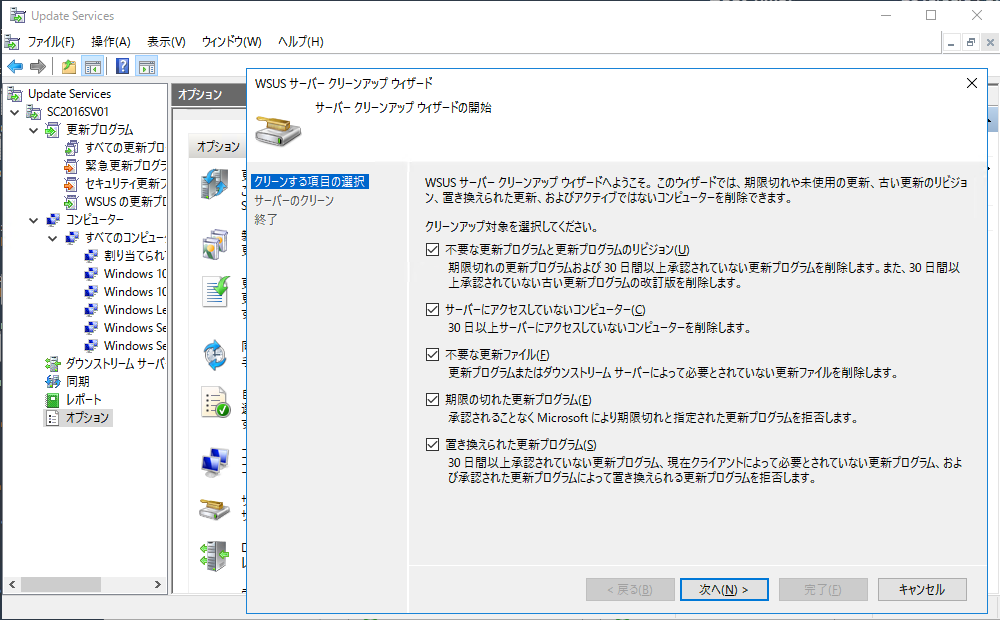The height and width of the screenshot is (620, 1000).
Task: Click the SC2016SV01 server icon
Action: pos(34,112)
